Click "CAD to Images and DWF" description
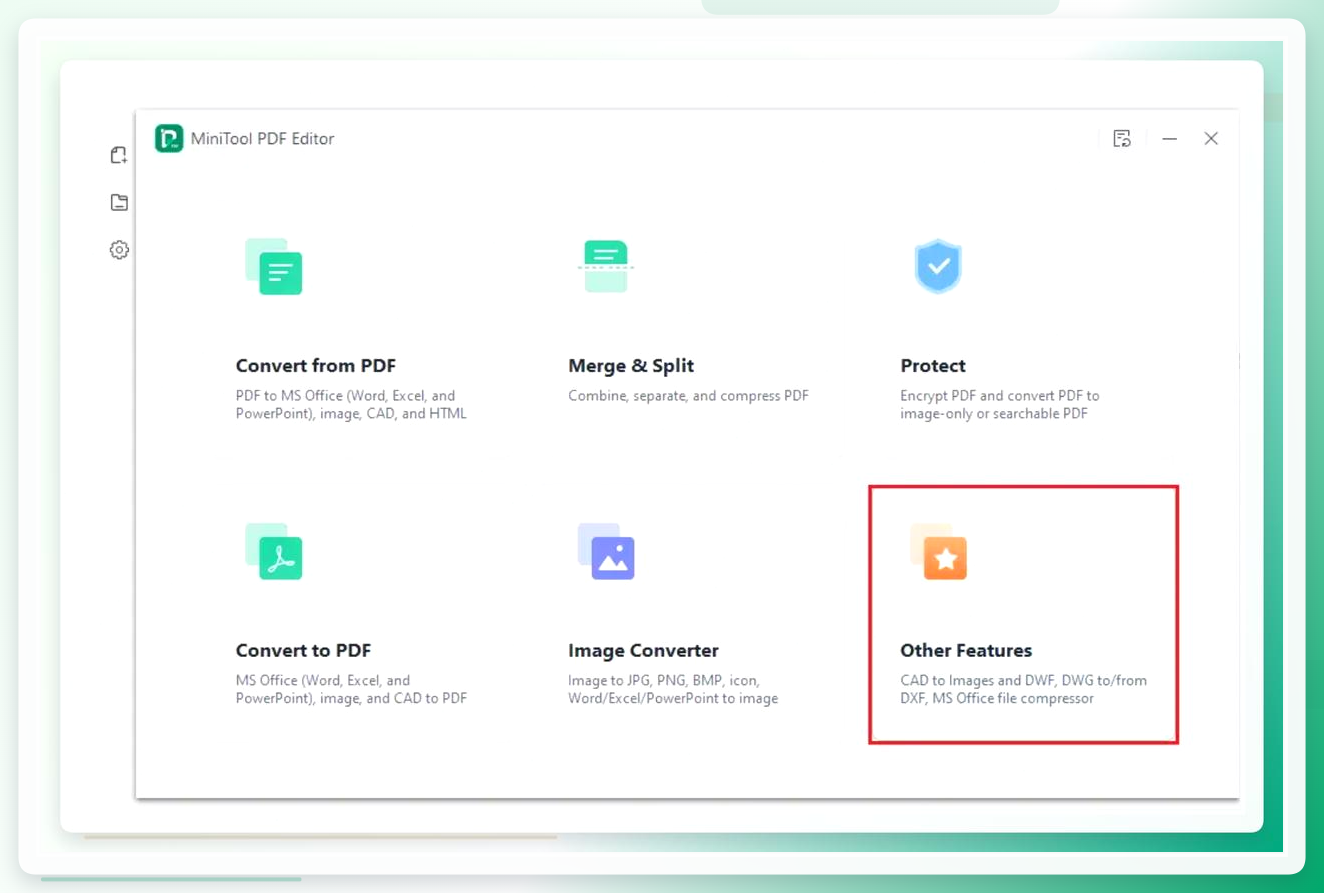The image size is (1324, 893). [979, 681]
